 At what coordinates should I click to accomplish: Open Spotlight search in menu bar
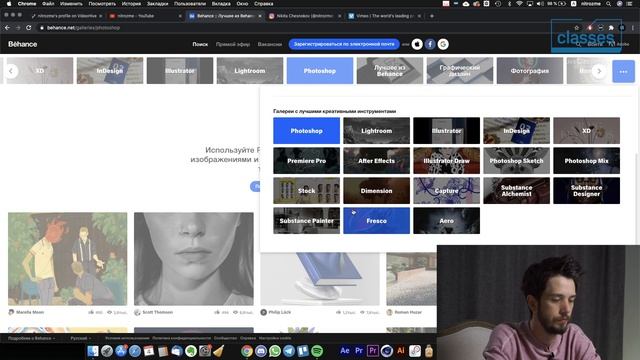(609, 4)
